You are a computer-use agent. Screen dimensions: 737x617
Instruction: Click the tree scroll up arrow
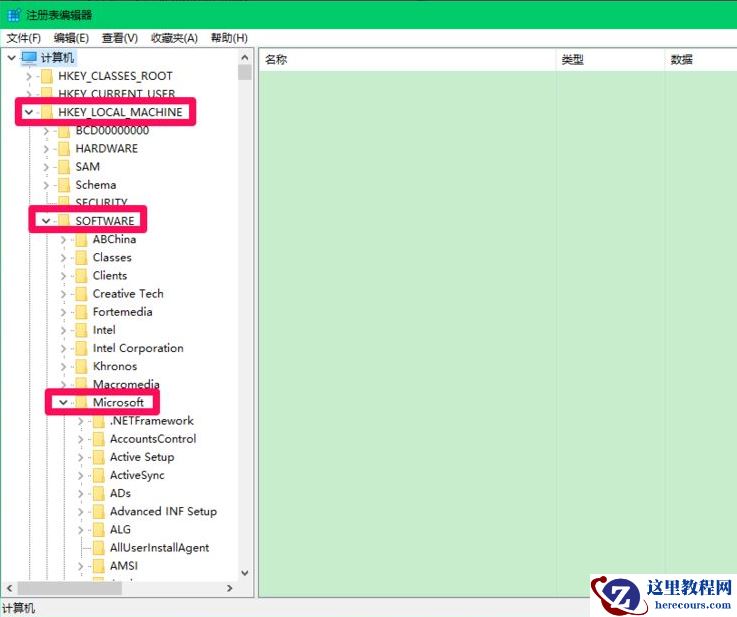click(245, 57)
